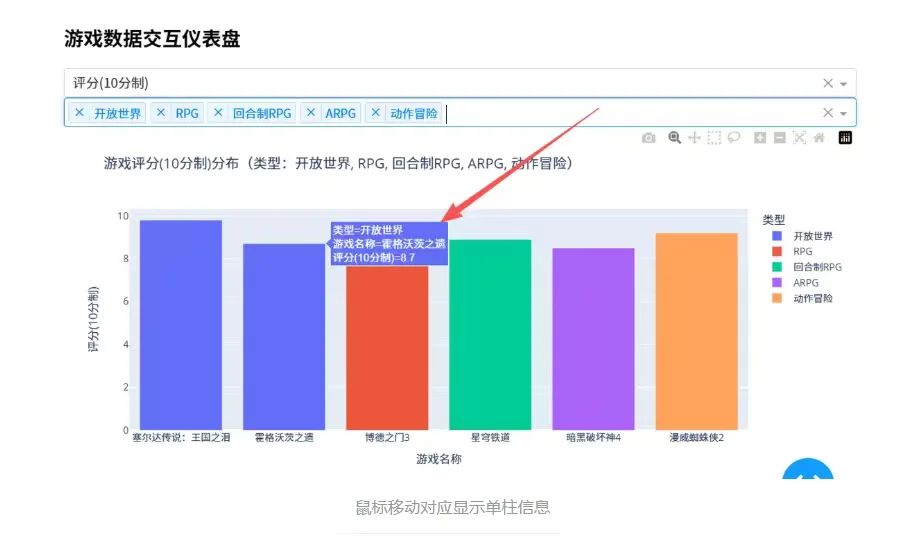The width and height of the screenshot is (909, 543).
Task: Remove the ARPG tag
Action: pyautogui.click(x=311, y=112)
